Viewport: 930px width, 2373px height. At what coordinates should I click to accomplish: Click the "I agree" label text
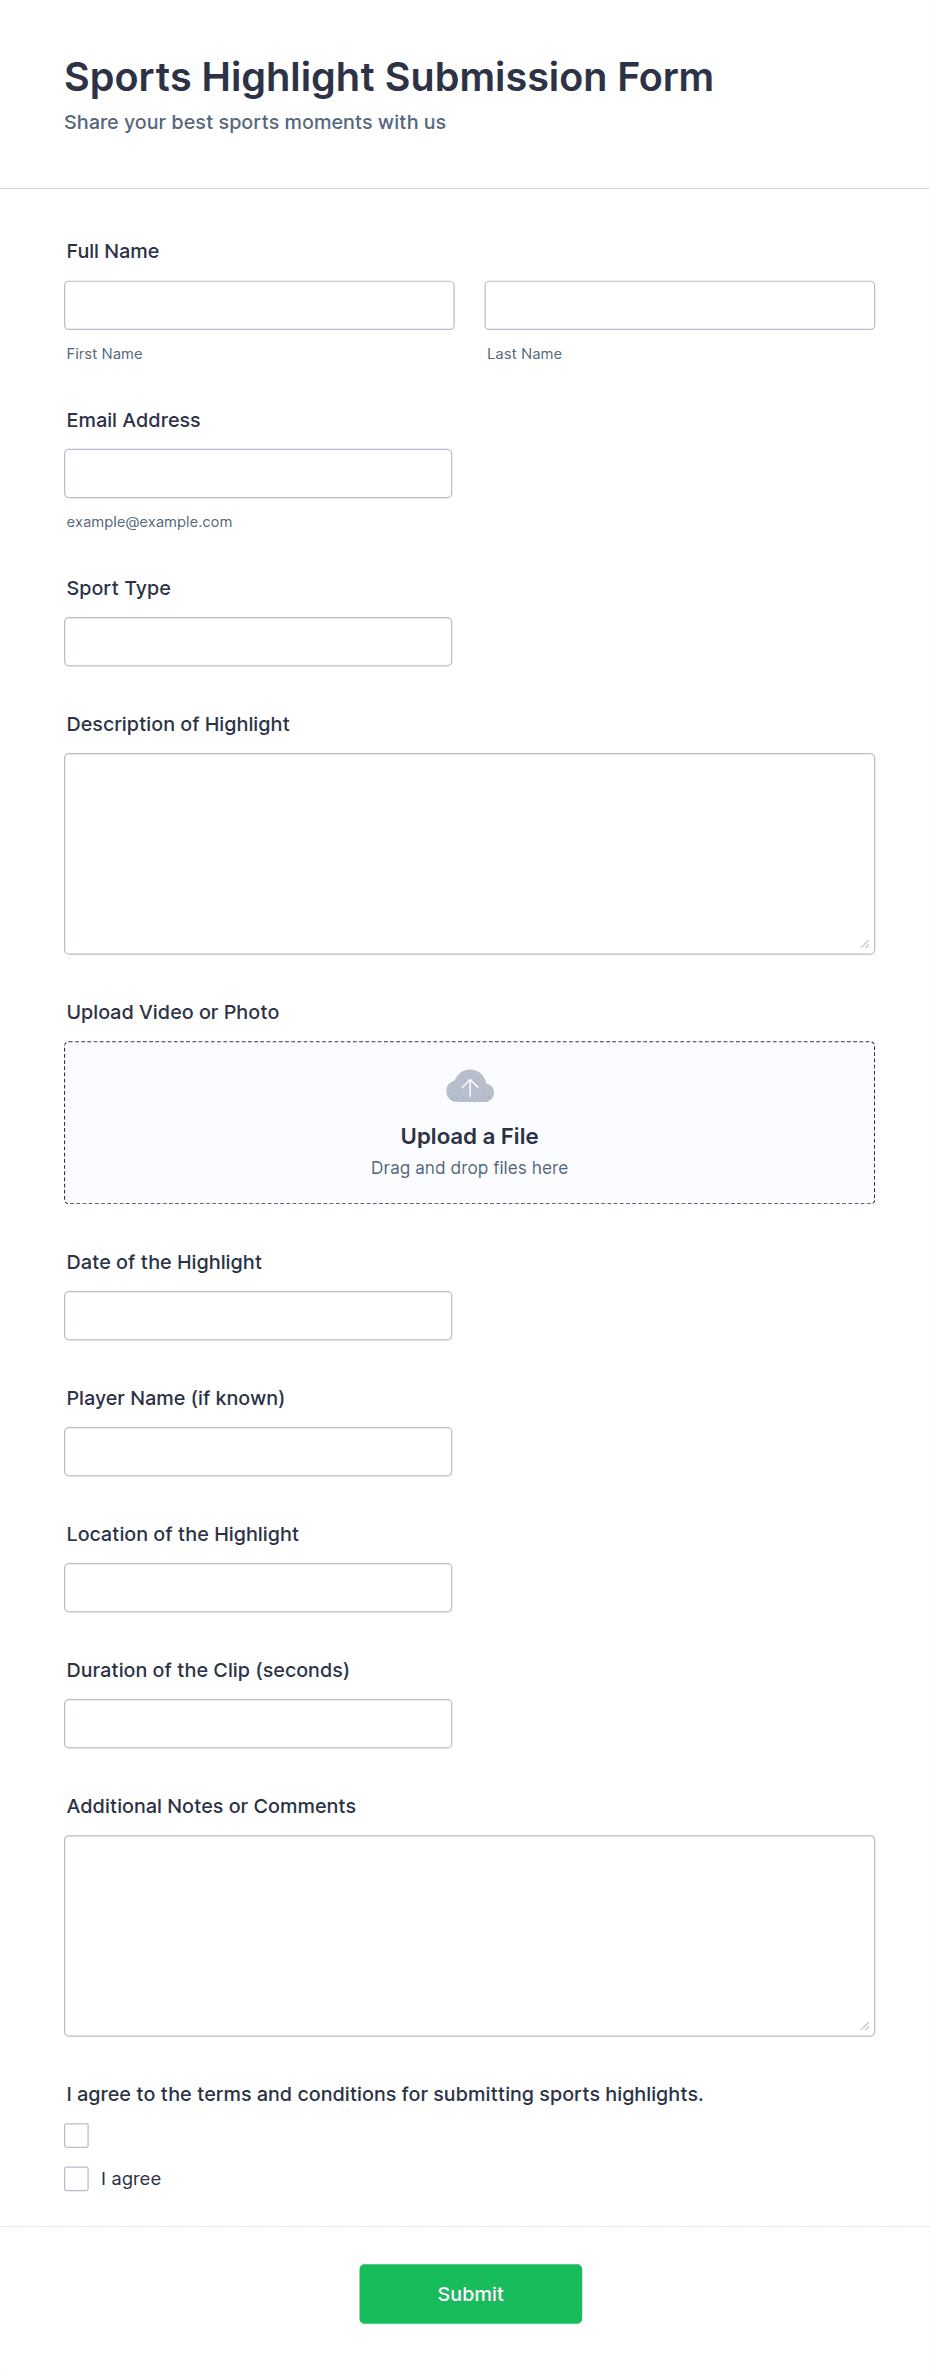tap(131, 2179)
